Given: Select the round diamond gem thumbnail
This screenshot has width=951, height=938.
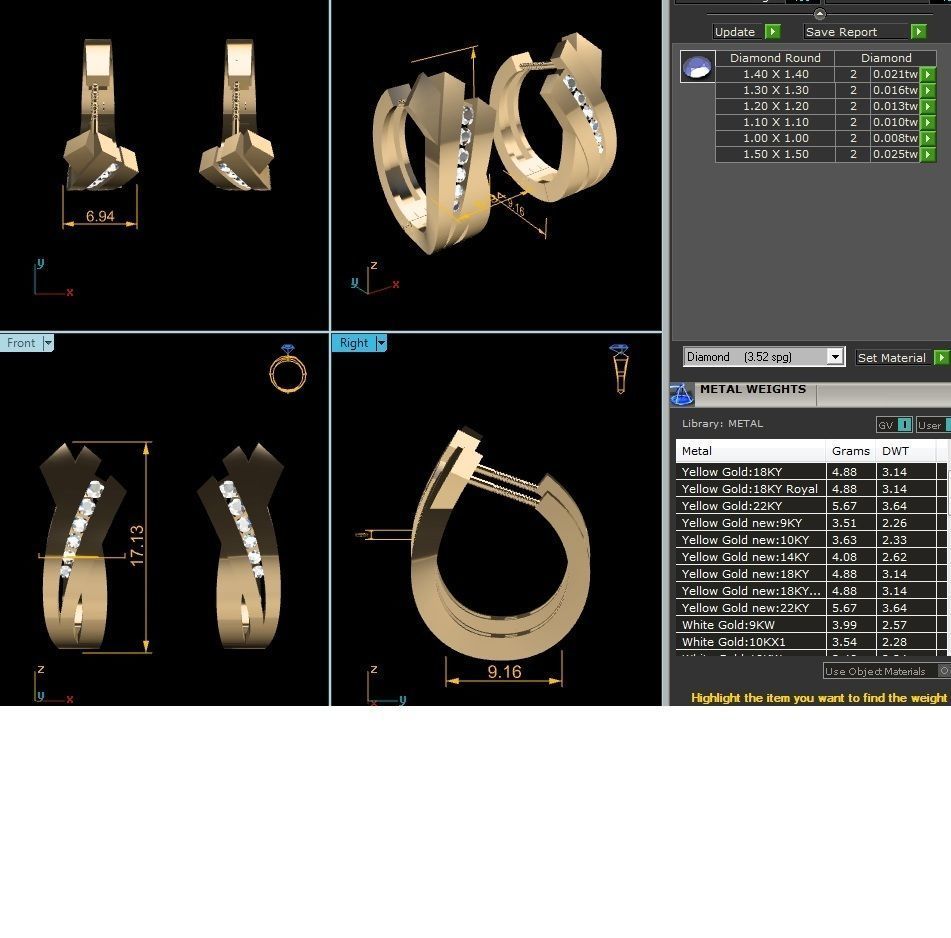Looking at the screenshot, I should click(x=697, y=66).
